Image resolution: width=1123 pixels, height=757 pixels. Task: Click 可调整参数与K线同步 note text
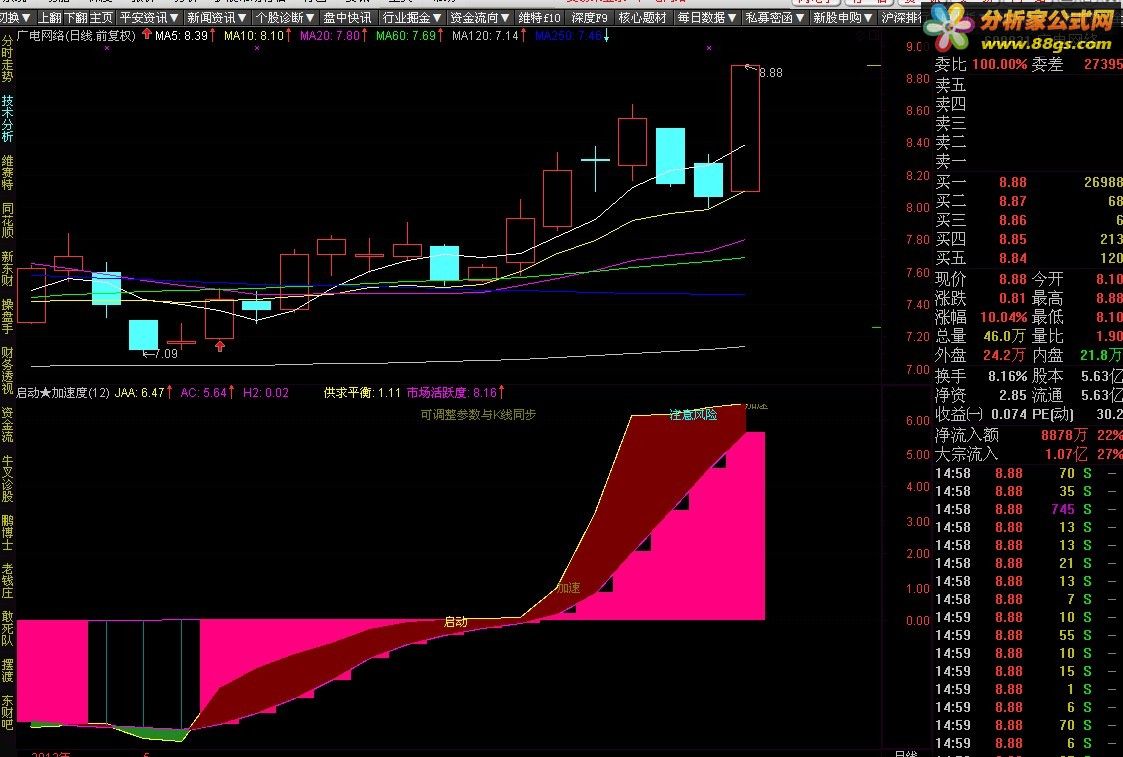pos(478,415)
